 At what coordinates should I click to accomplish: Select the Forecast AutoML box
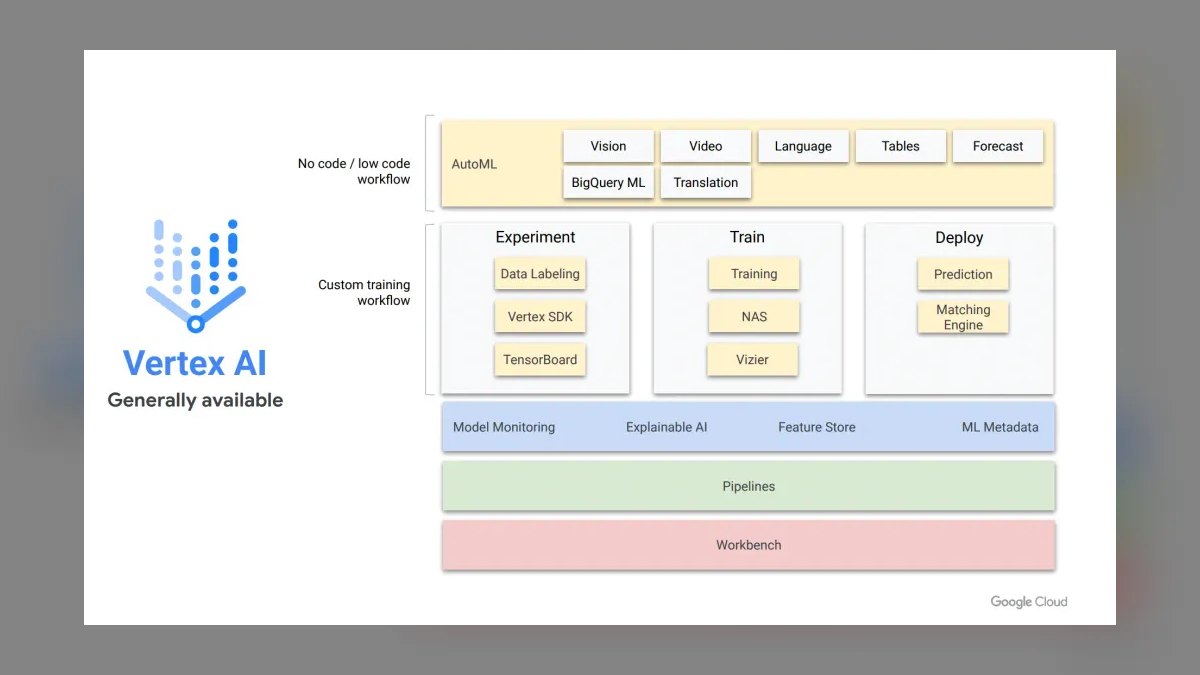coord(998,146)
